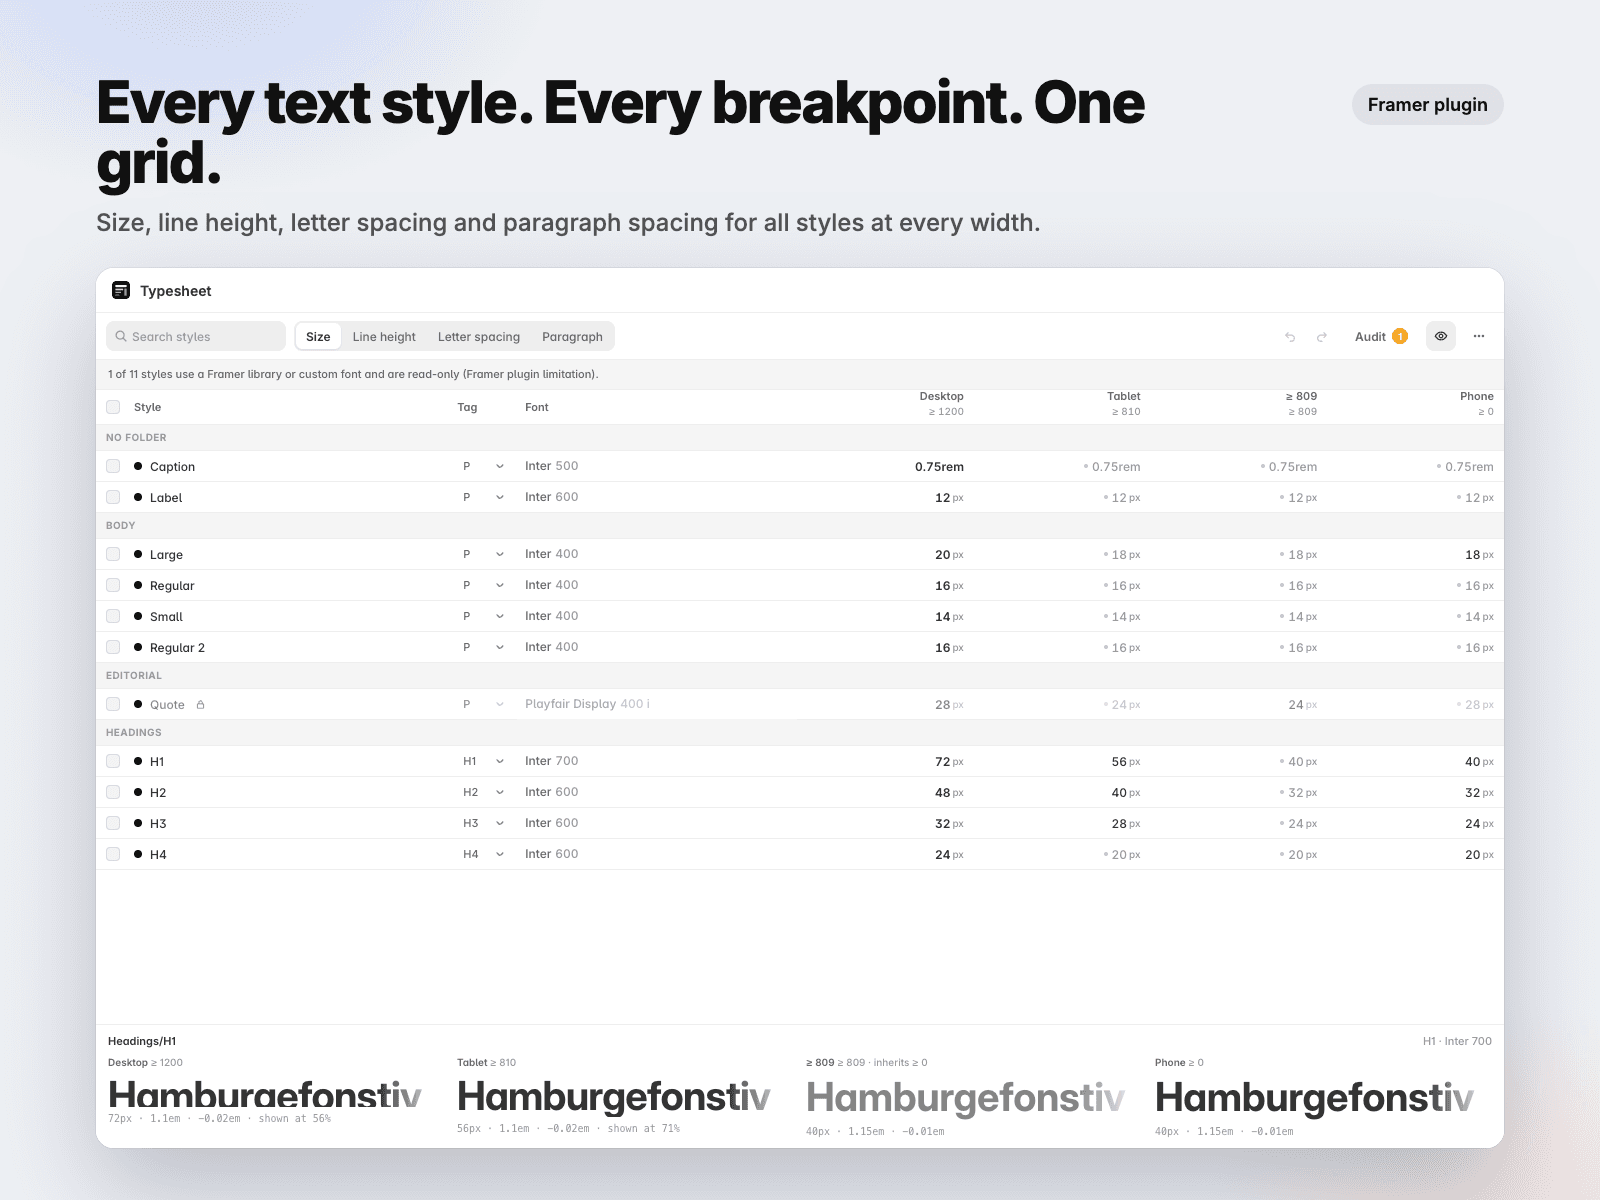Click the Audit button
Image resolution: width=1600 pixels, height=1200 pixels.
1381,336
